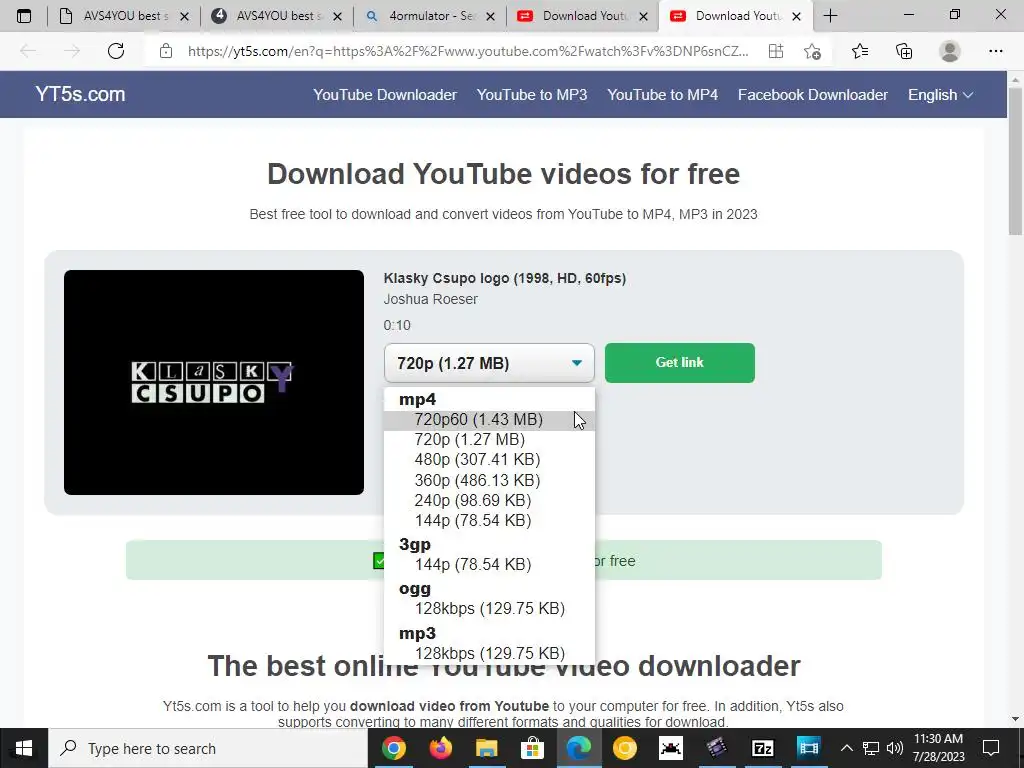Screen dimensions: 1024x768
Task: Select 240p (98.69 KB) option
Action: pos(489,500)
